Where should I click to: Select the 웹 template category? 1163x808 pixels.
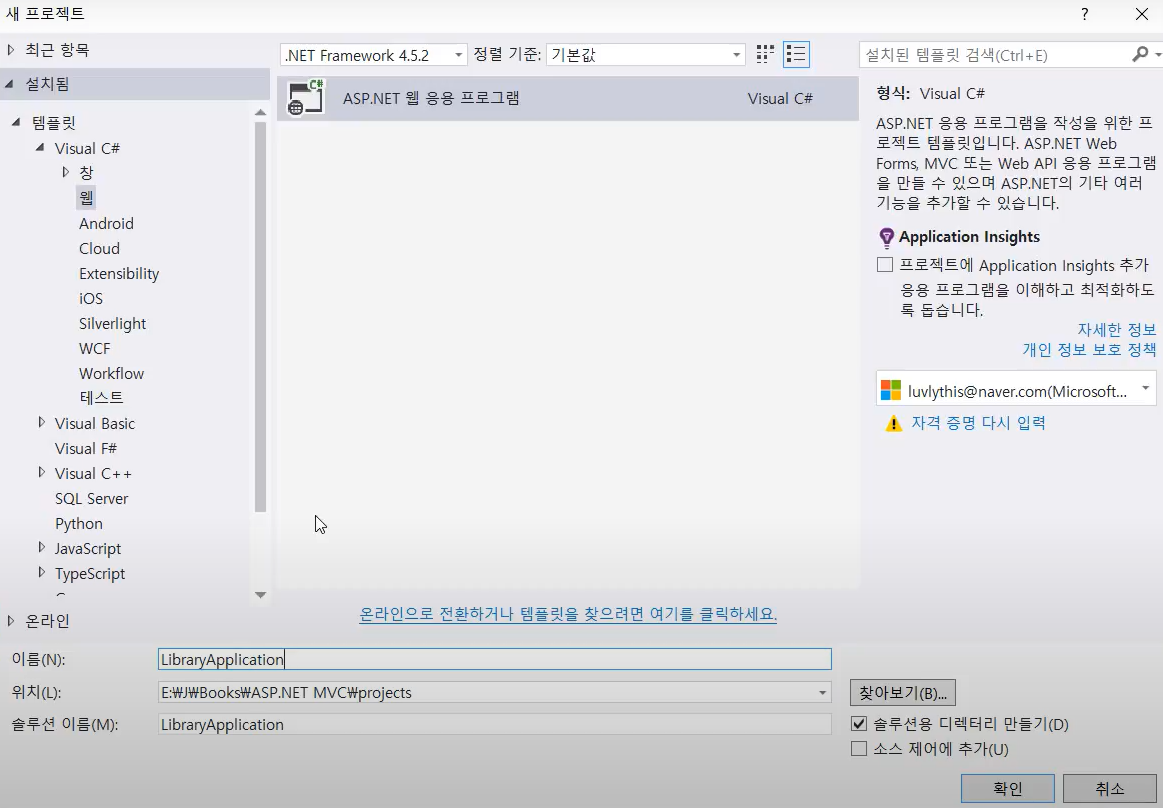pos(86,197)
